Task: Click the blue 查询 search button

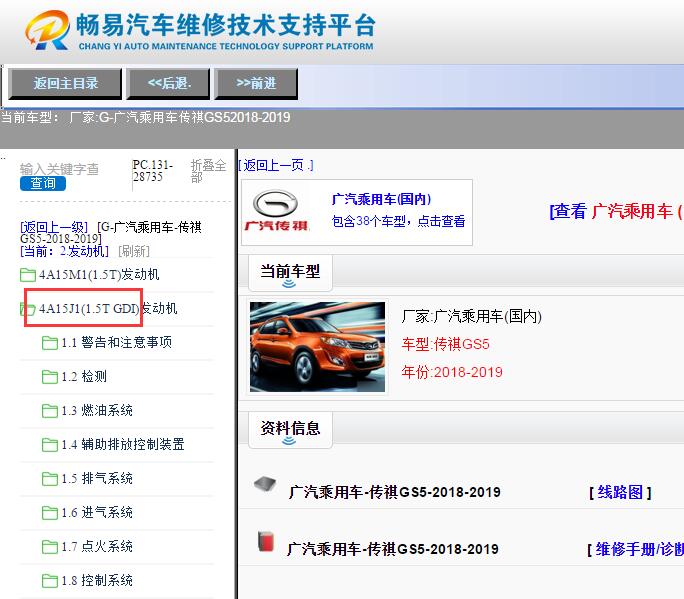Action: [43, 183]
